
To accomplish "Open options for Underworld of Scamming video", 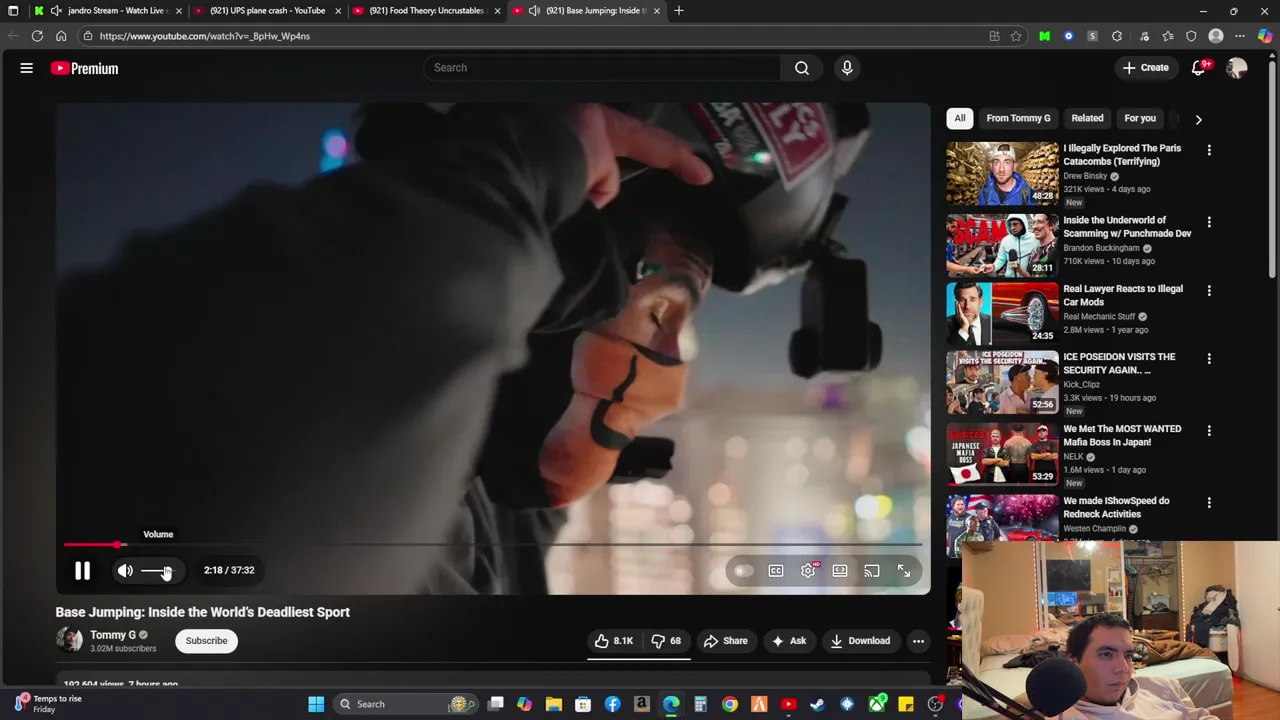I will coord(1209,222).
